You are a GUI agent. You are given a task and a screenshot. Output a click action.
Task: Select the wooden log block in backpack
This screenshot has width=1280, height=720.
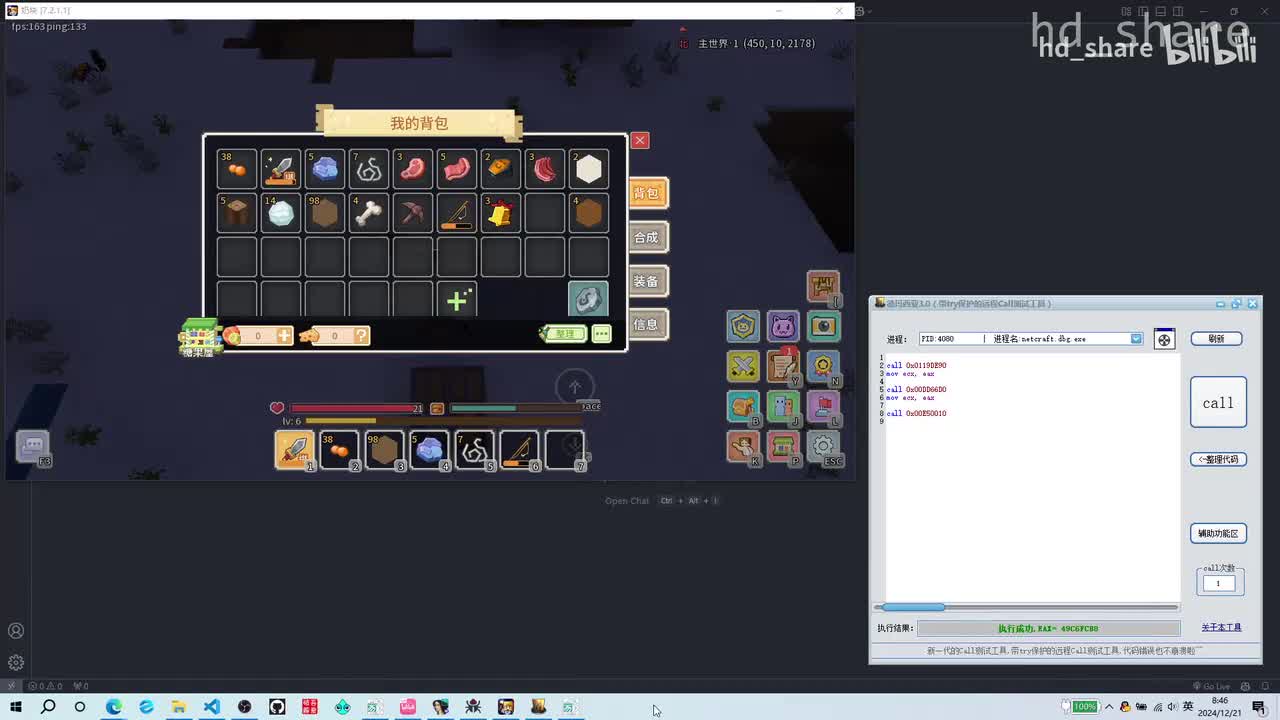tap(237, 213)
